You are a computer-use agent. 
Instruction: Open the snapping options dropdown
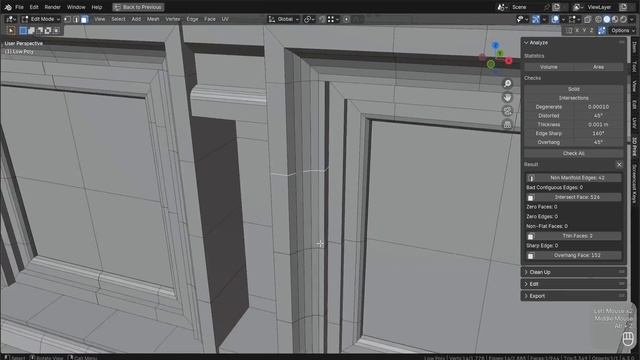(333, 19)
